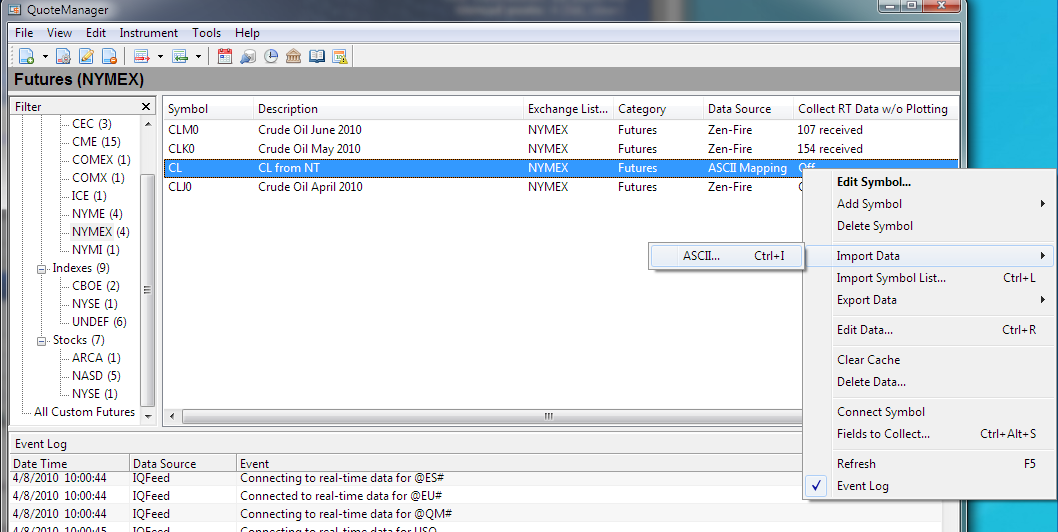This screenshot has height=532, width=1058.
Task: Select NASD (5) under Stocks
Action: 96,376
